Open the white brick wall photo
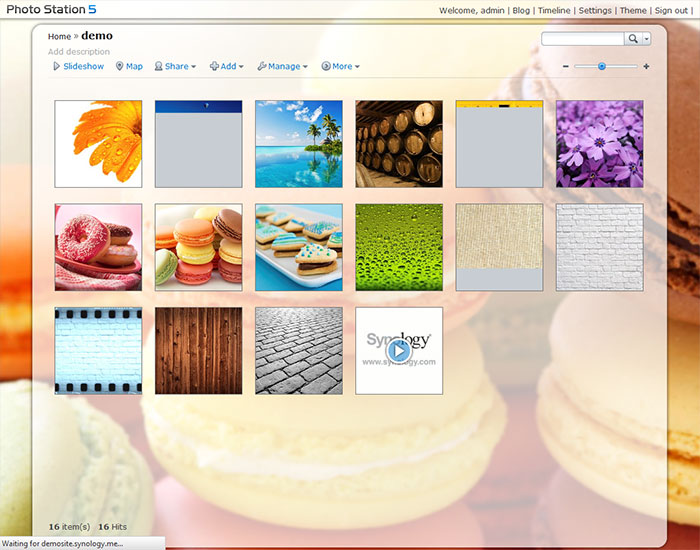 [x=600, y=247]
